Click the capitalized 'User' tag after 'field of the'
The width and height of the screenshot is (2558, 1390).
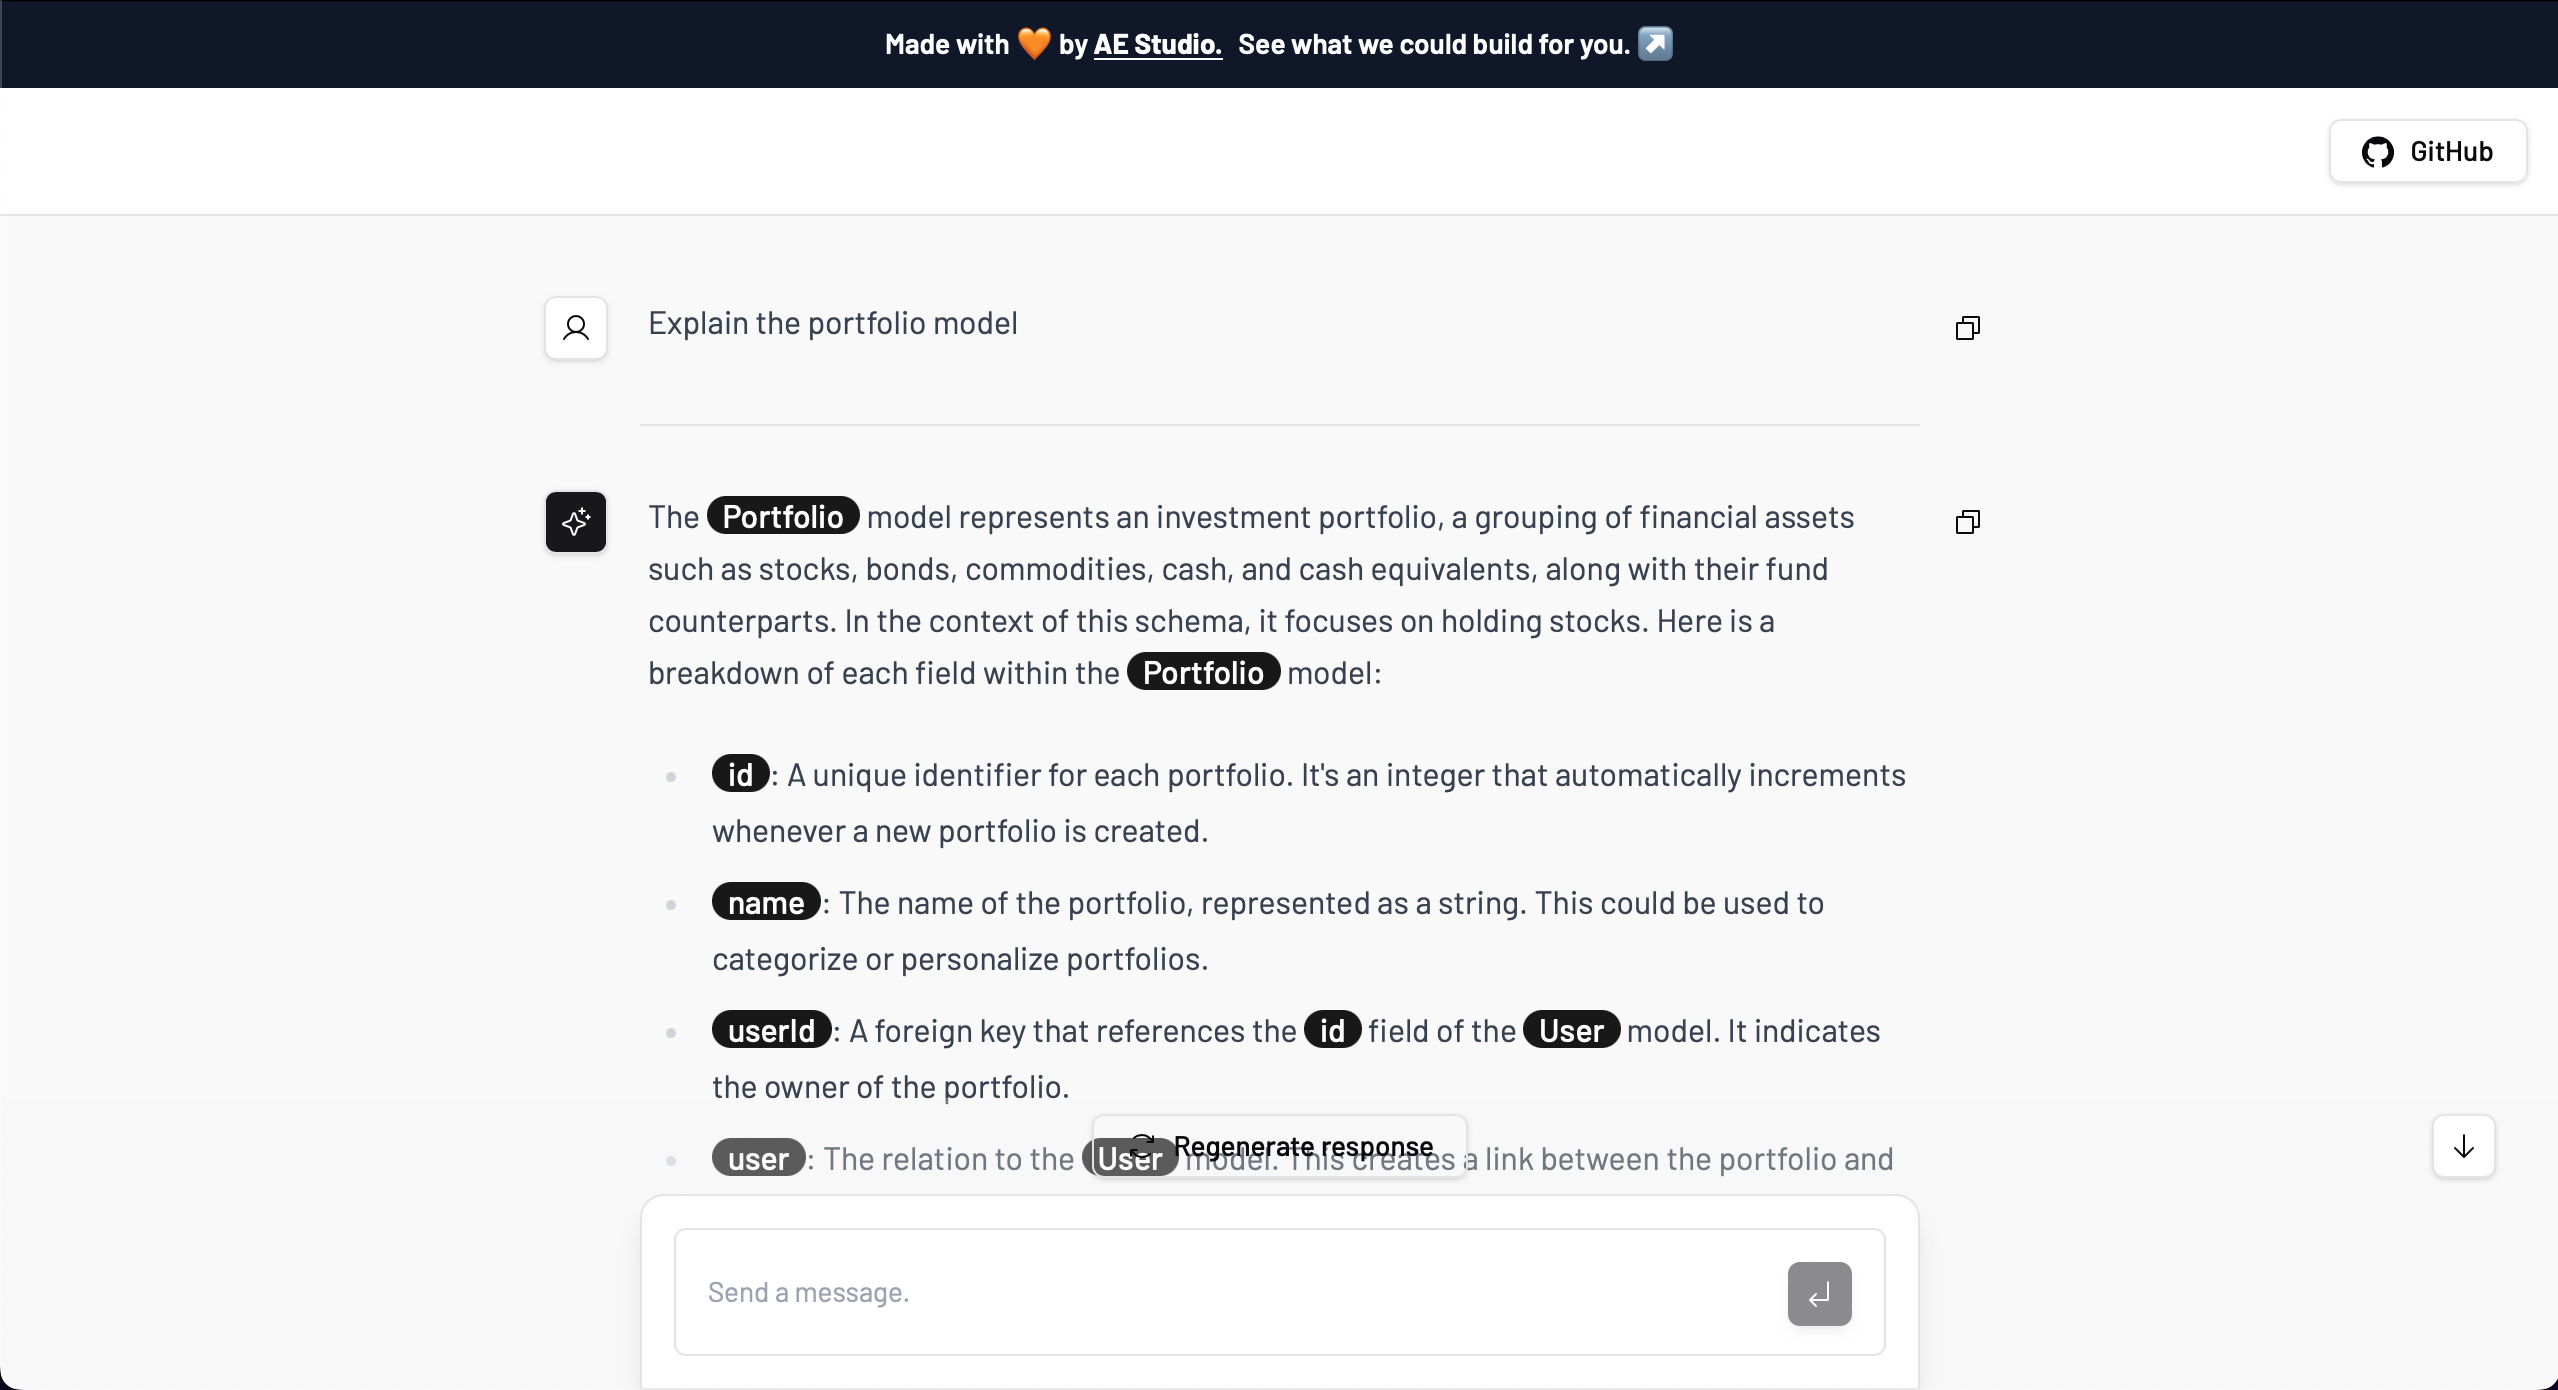(x=1570, y=1031)
